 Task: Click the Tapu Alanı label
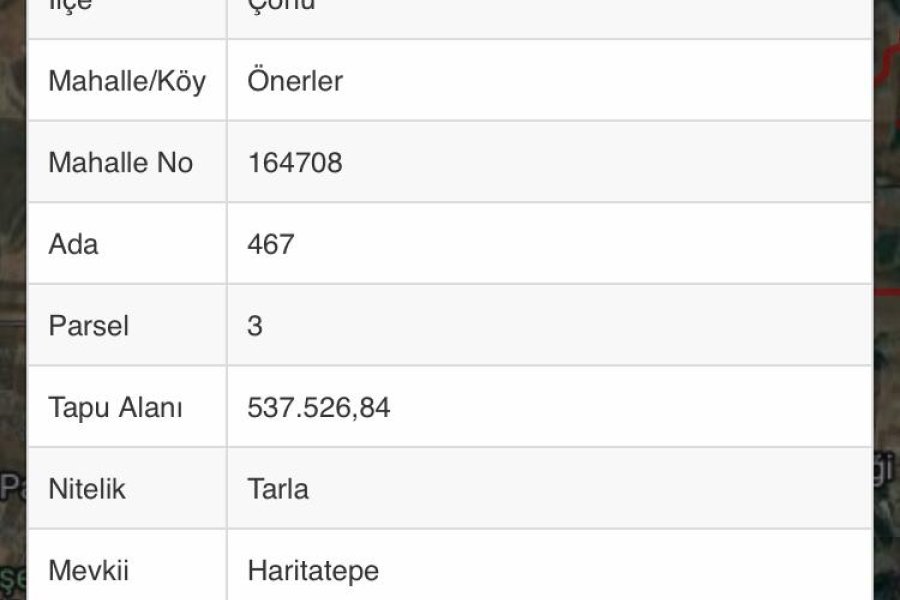click(x=115, y=407)
